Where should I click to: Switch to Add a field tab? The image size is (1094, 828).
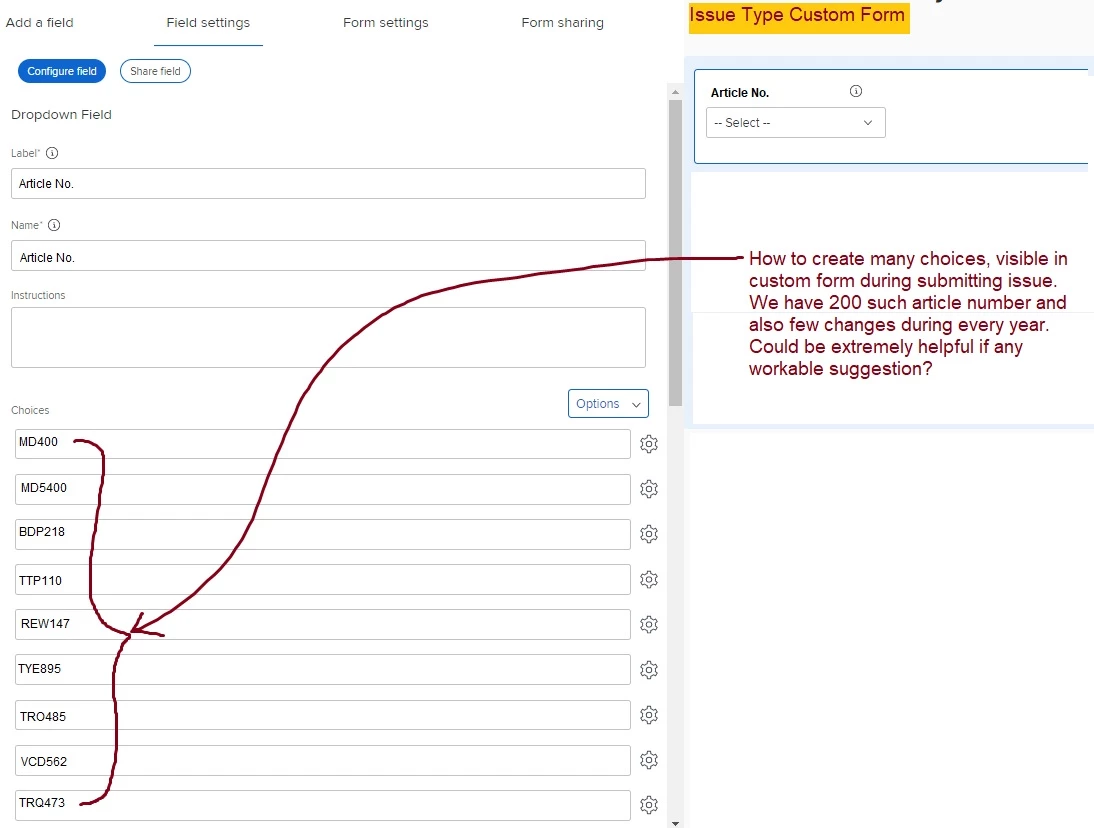40,22
